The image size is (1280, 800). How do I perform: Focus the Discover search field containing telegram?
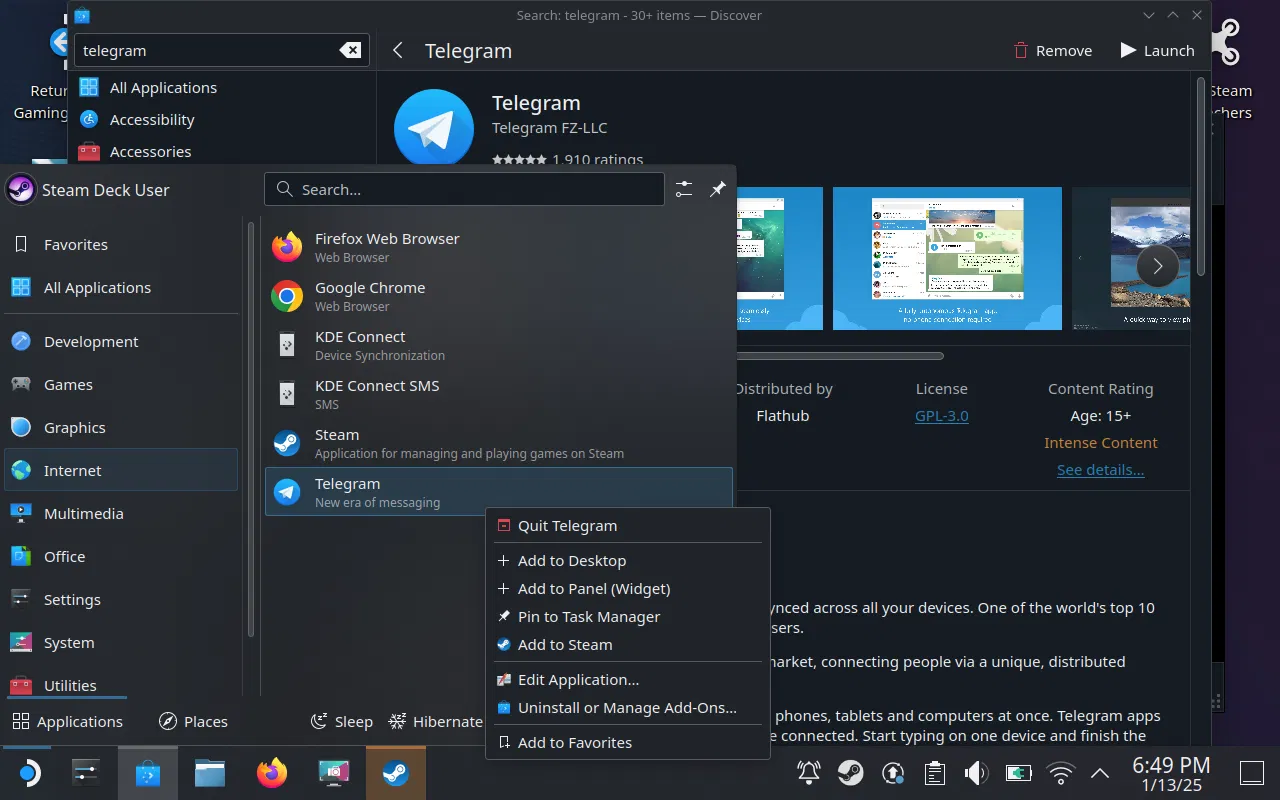coord(222,50)
